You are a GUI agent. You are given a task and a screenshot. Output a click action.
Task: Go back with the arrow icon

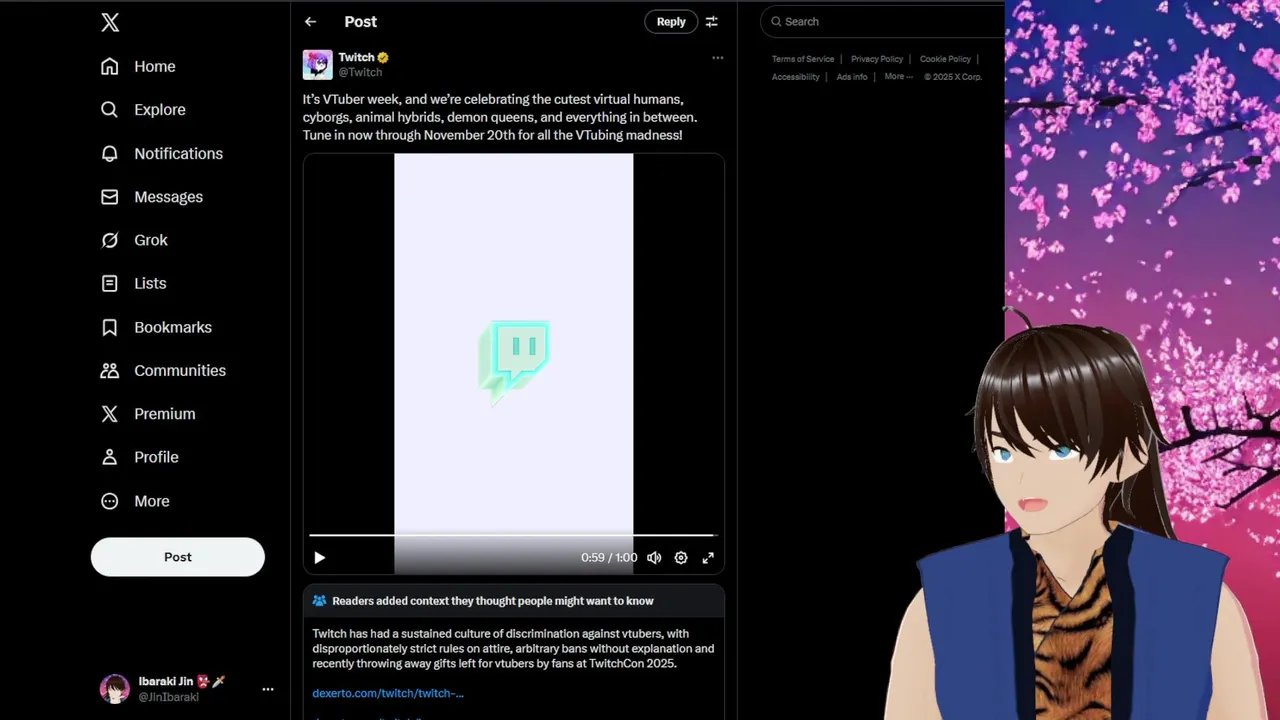[x=311, y=22]
